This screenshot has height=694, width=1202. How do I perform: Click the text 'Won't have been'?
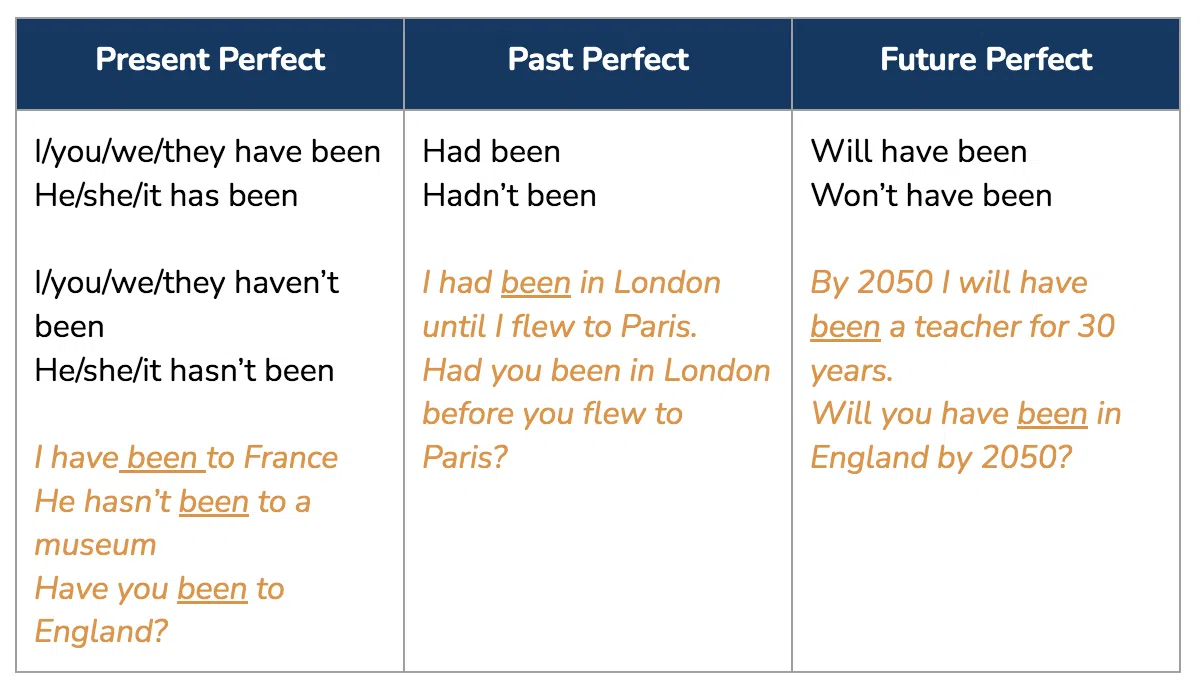pos(931,195)
